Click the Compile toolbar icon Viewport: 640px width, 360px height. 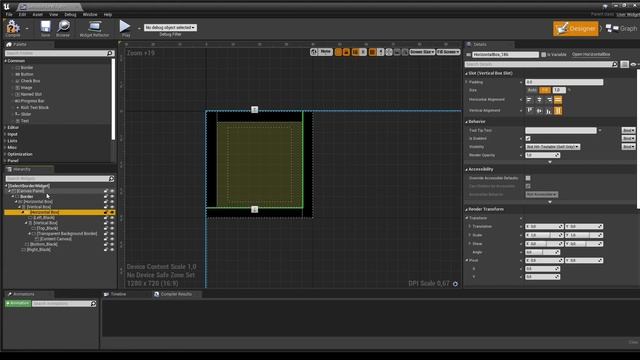(13, 28)
